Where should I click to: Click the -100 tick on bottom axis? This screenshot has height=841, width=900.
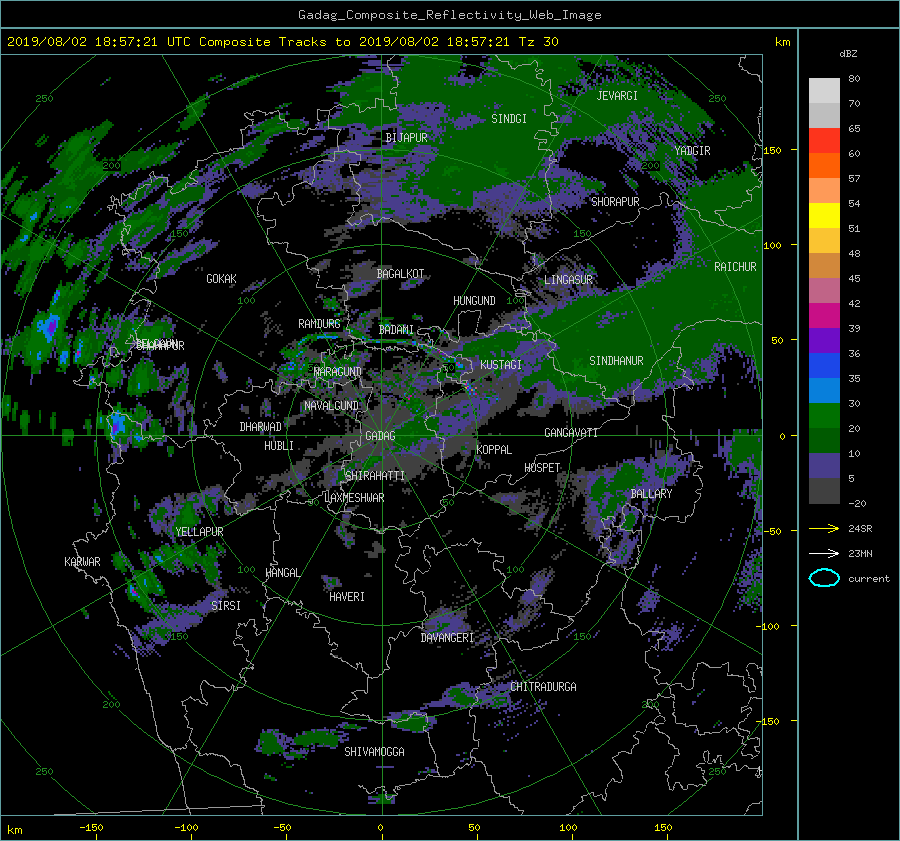(185, 828)
